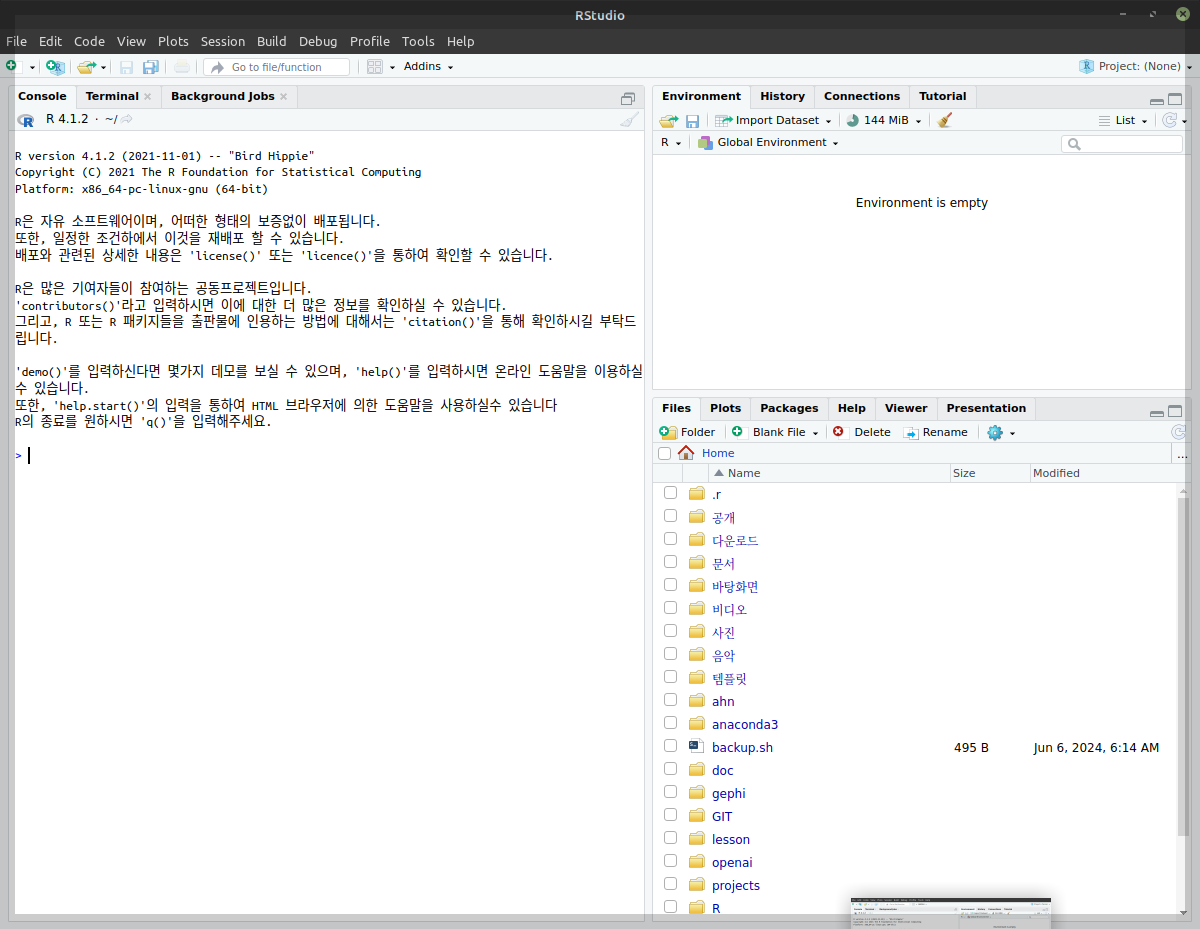
Task: Click the Load workspace icon in Environment pane
Action: click(x=668, y=120)
